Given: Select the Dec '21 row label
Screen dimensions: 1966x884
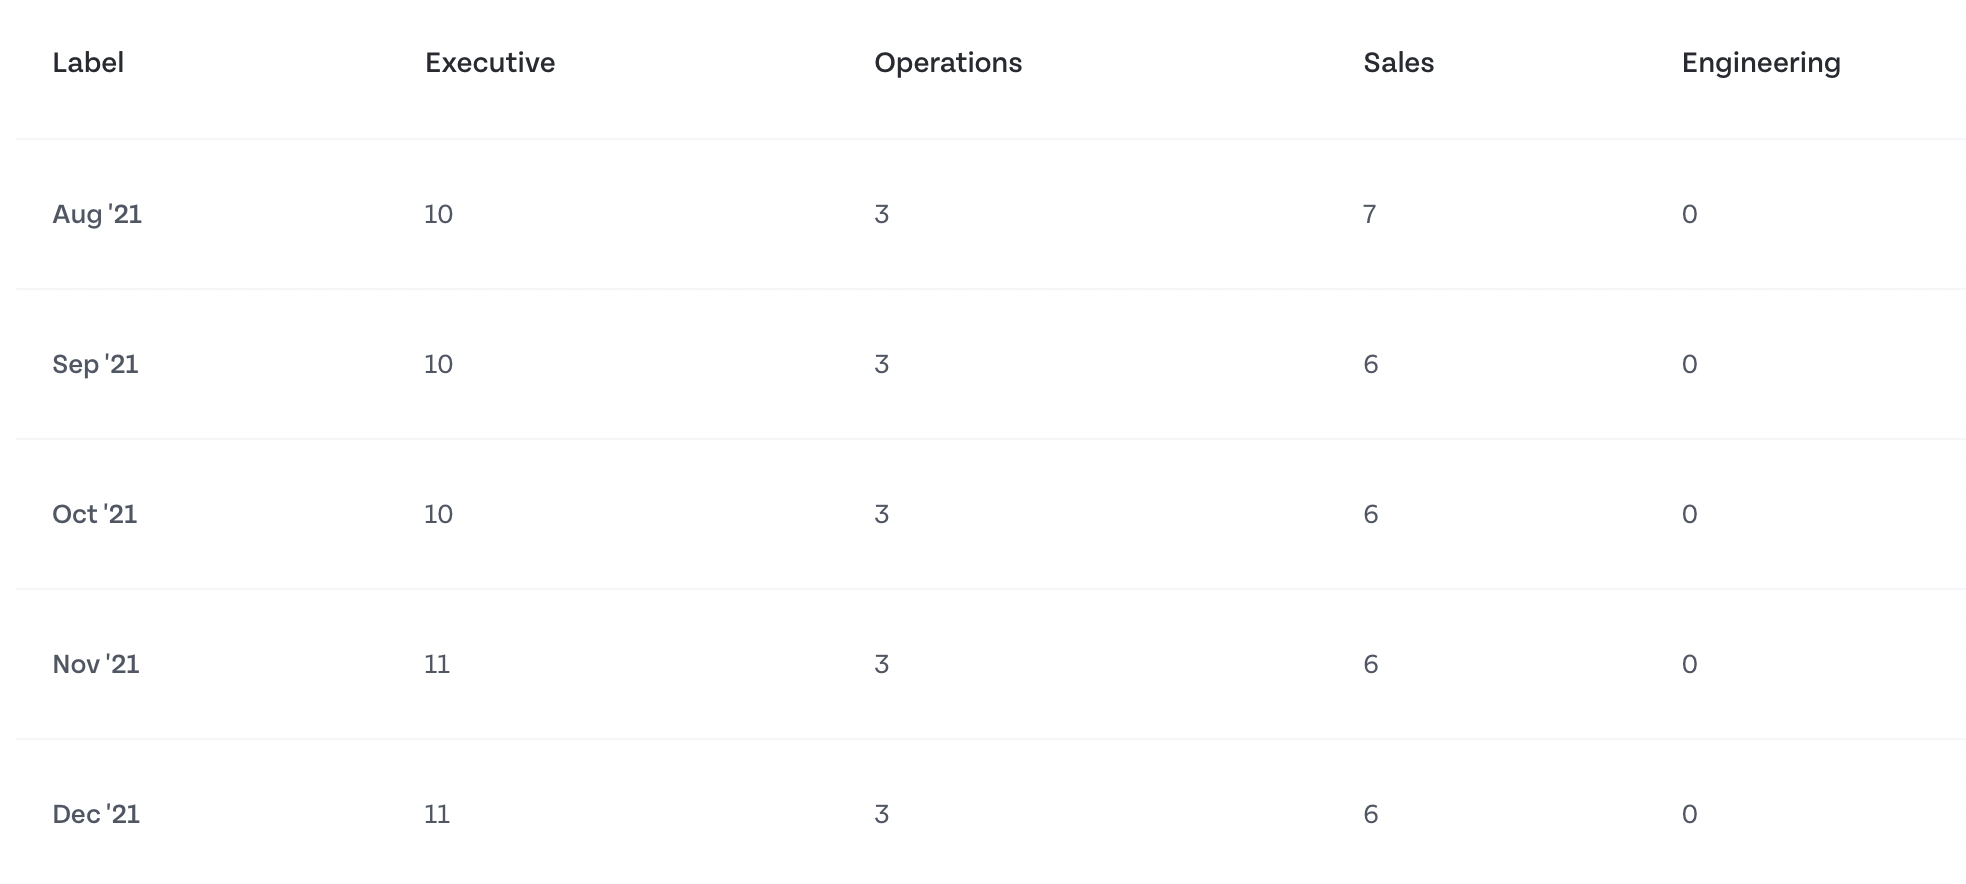Looking at the screenshot, I should click(x=96, y=814).
